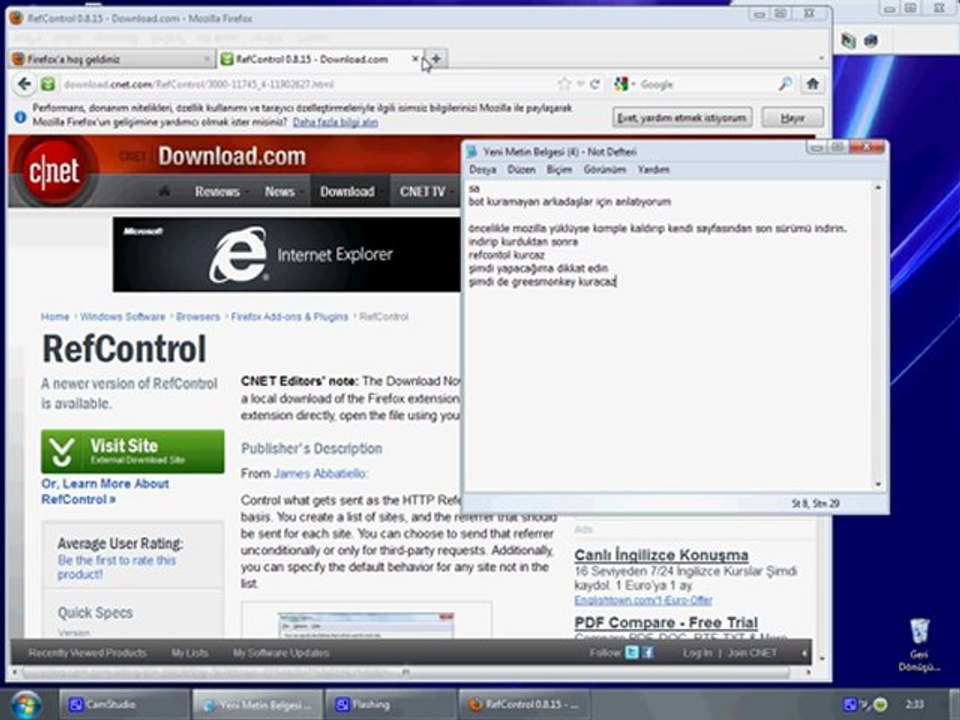Open News section in CNET nav
This screenshot has height=720, width=960.
point(280,192)
